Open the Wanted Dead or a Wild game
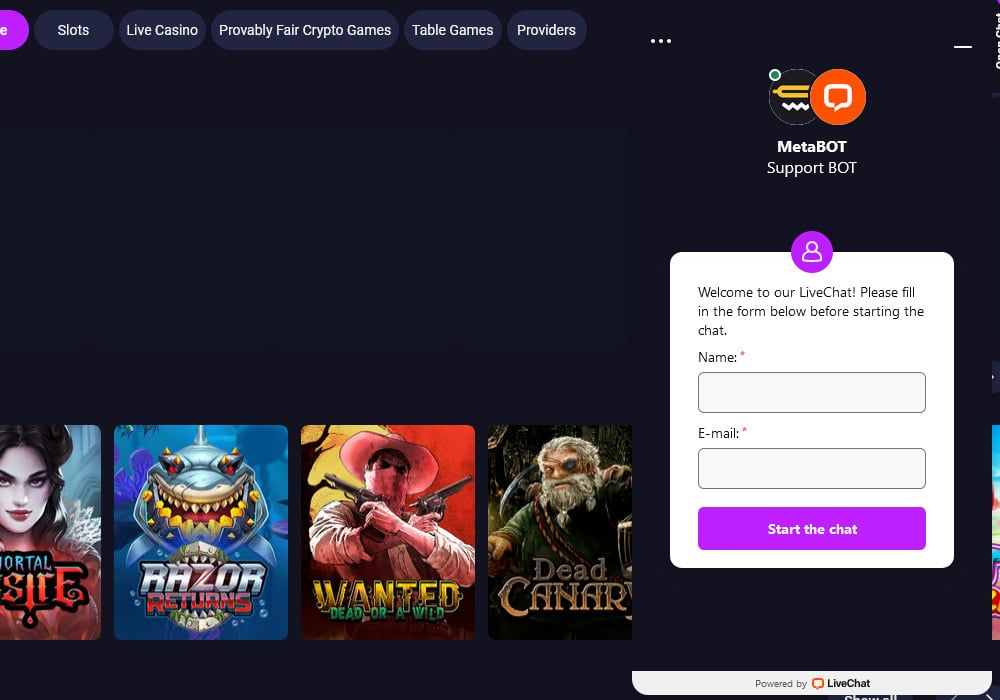Viewport: 1000px width, 700px height. [388, 532]
